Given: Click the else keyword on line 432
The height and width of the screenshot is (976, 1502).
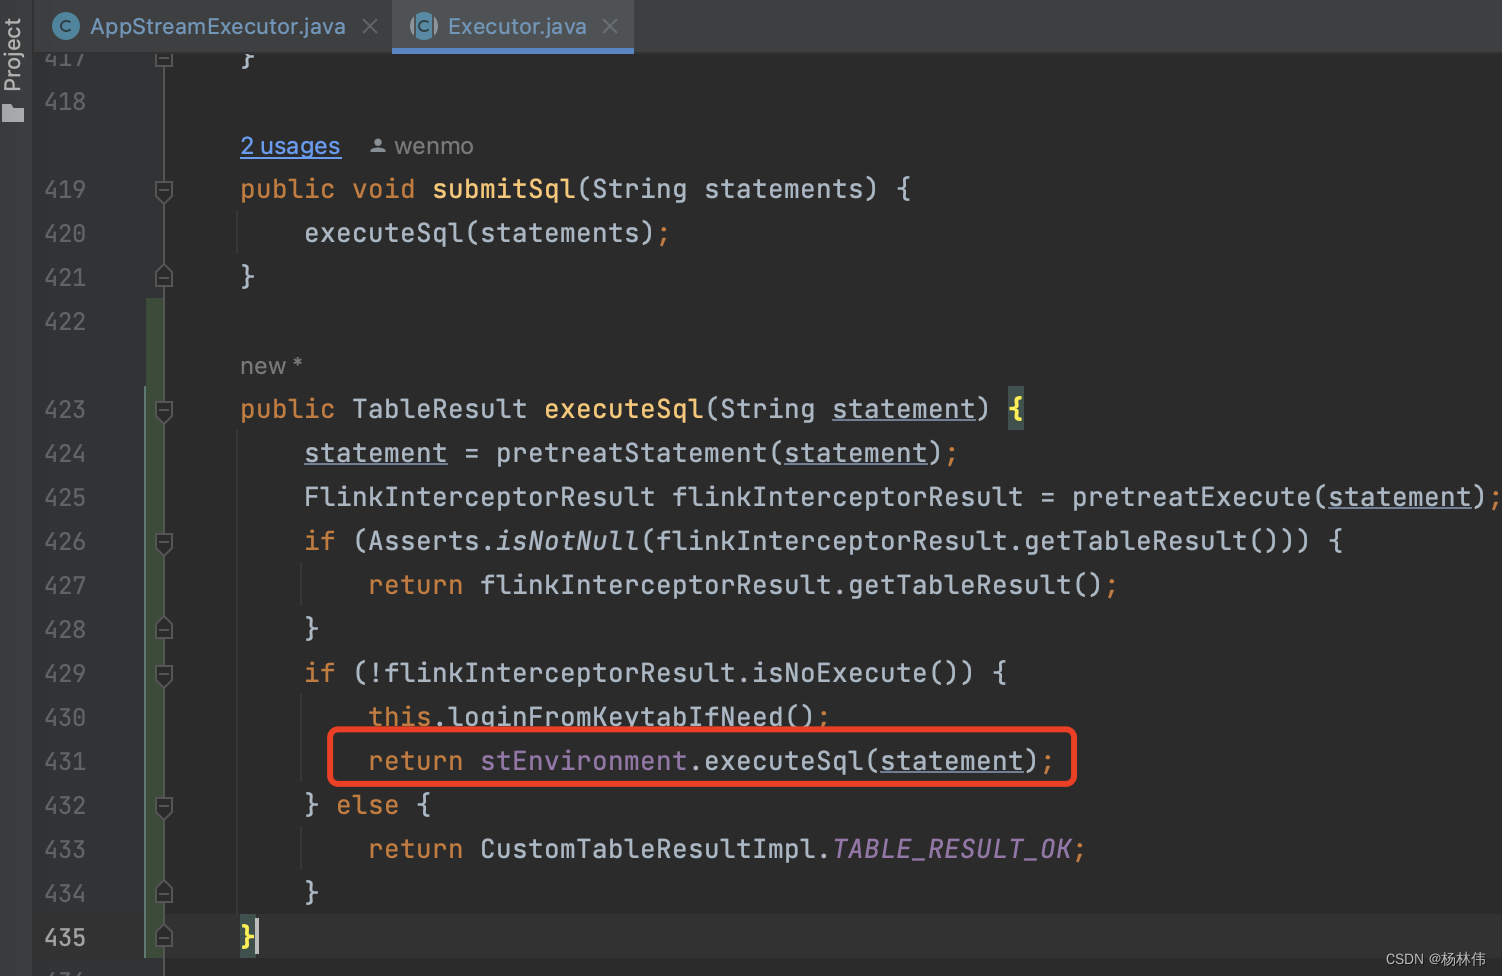Looking at the screenshot, I should [368, 805].
